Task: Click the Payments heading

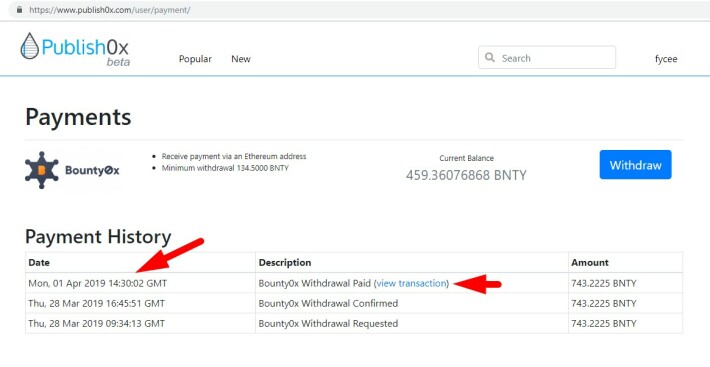Action: coord(78,117)
